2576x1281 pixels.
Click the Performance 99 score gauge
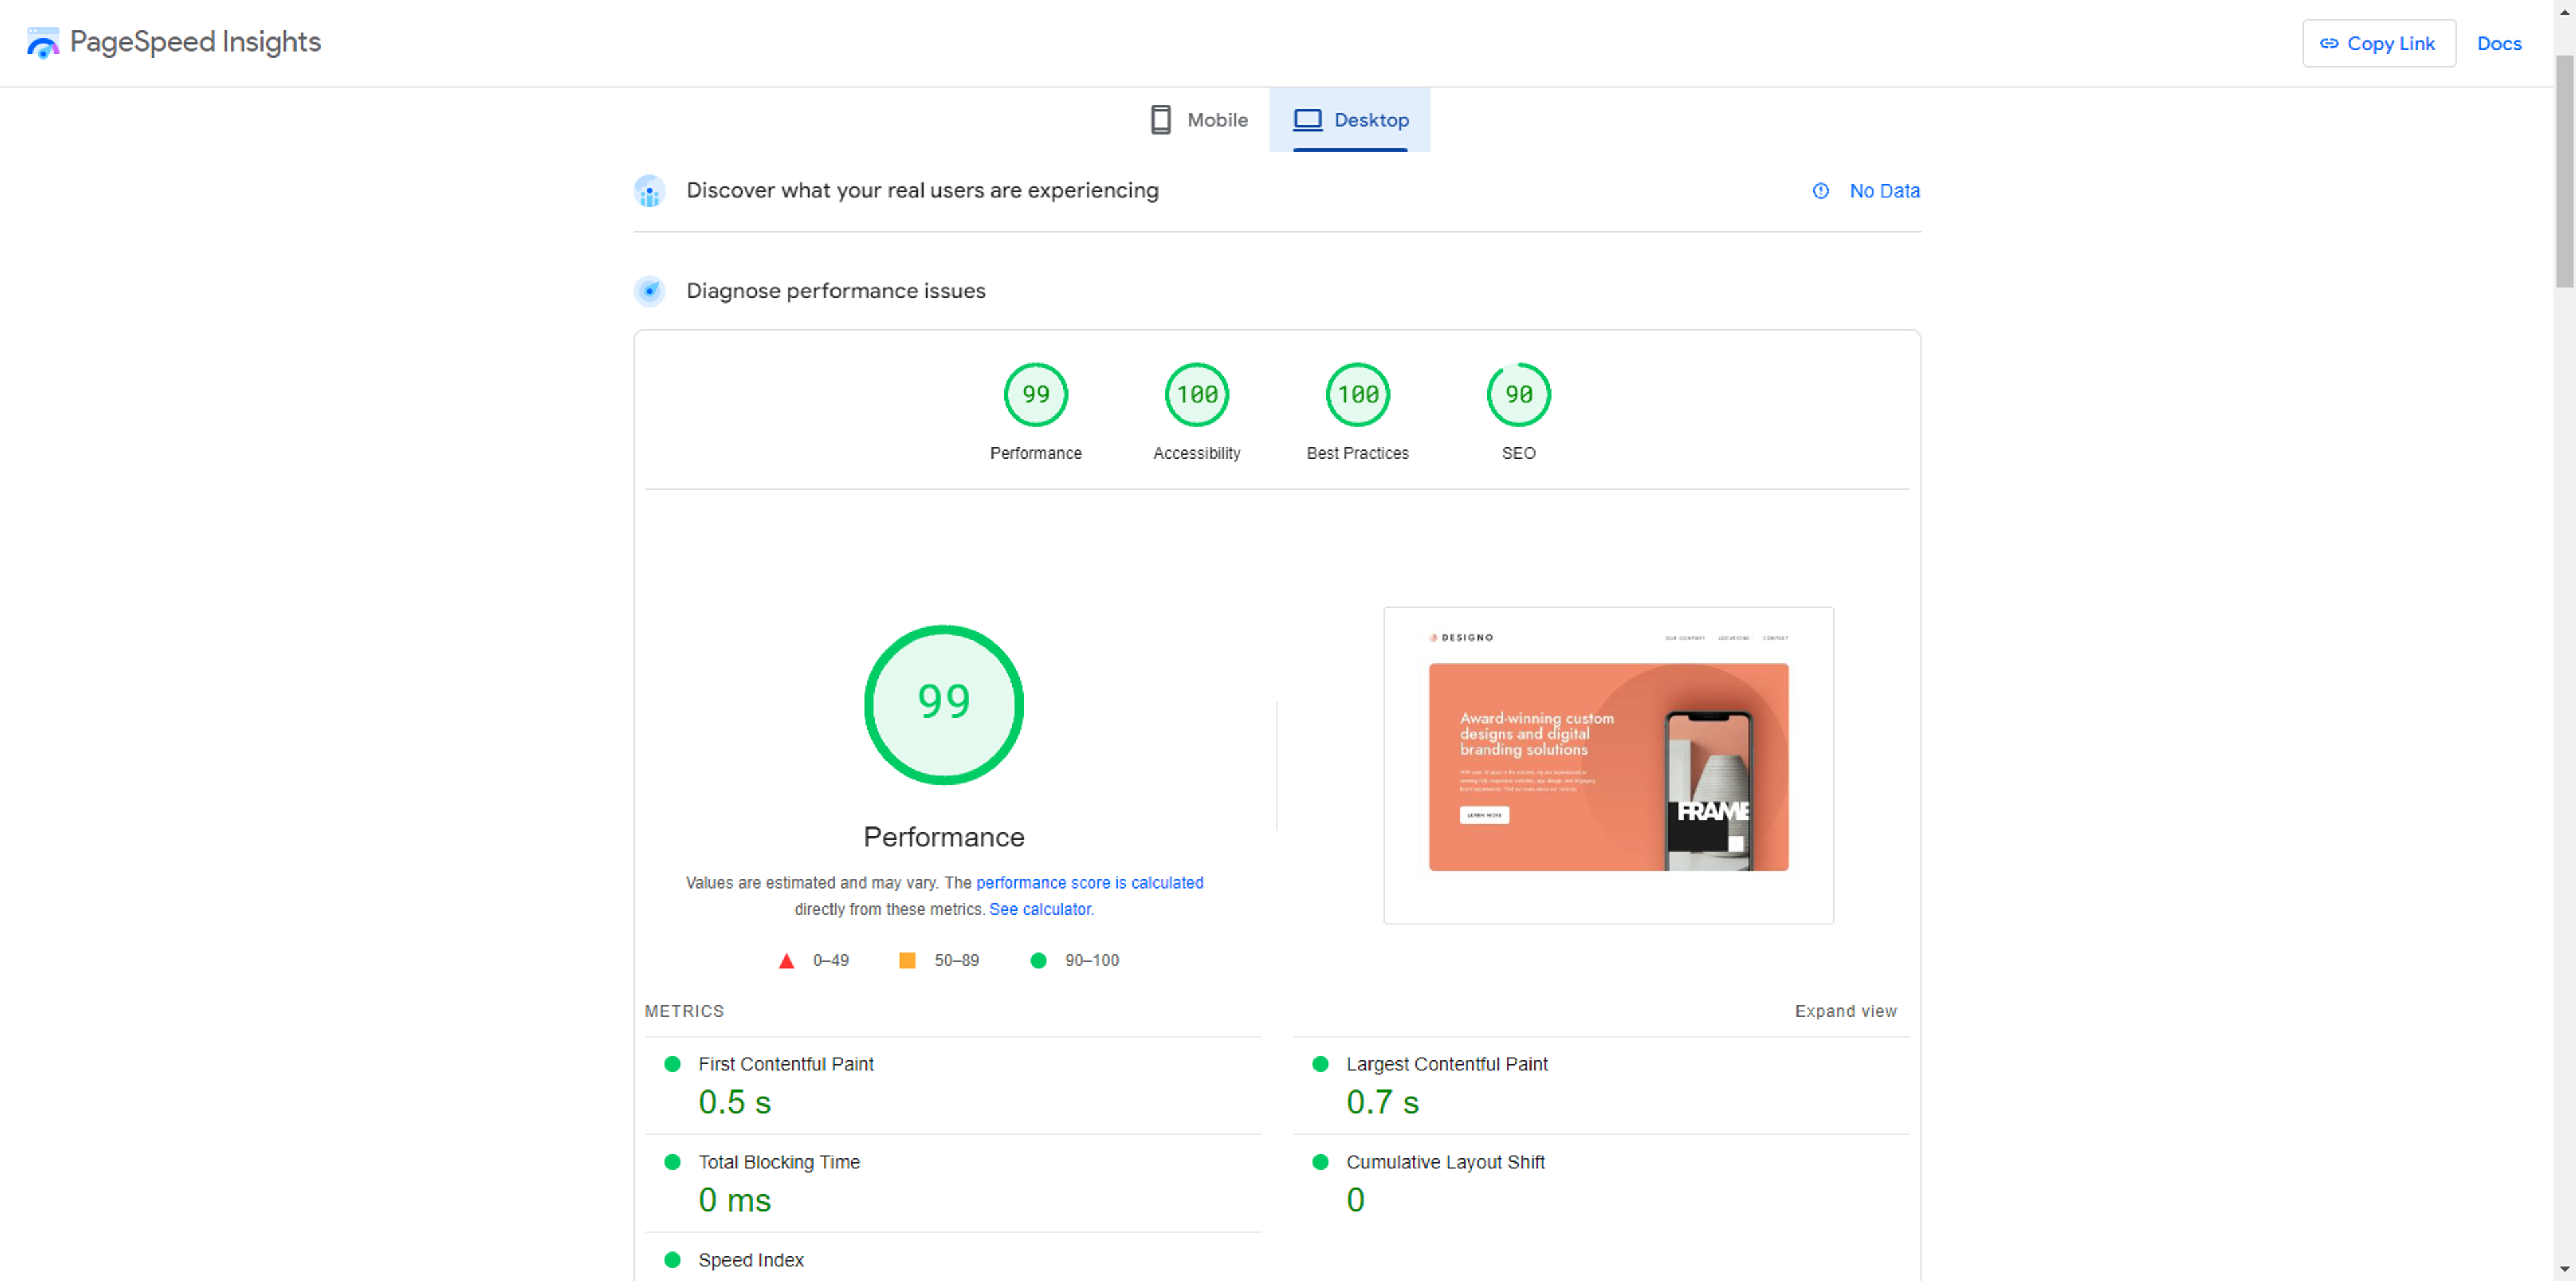[1035, 395]
